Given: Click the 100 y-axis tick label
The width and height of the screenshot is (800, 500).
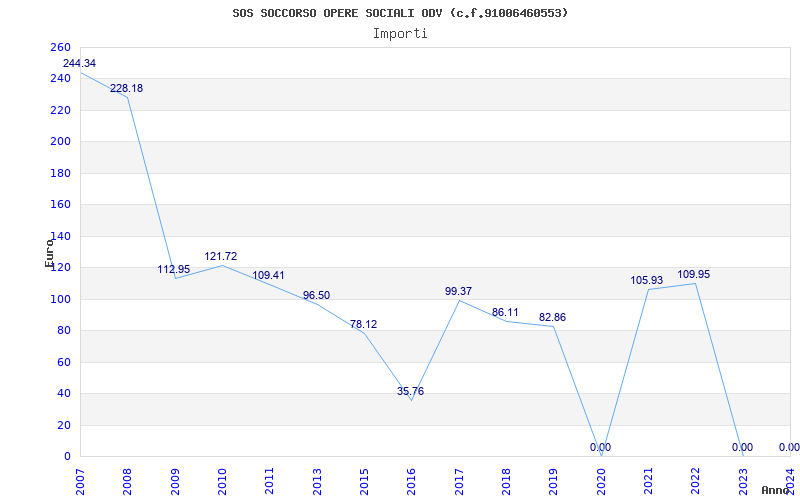Looking at the screenshot, I should click(x=61, y=299).
